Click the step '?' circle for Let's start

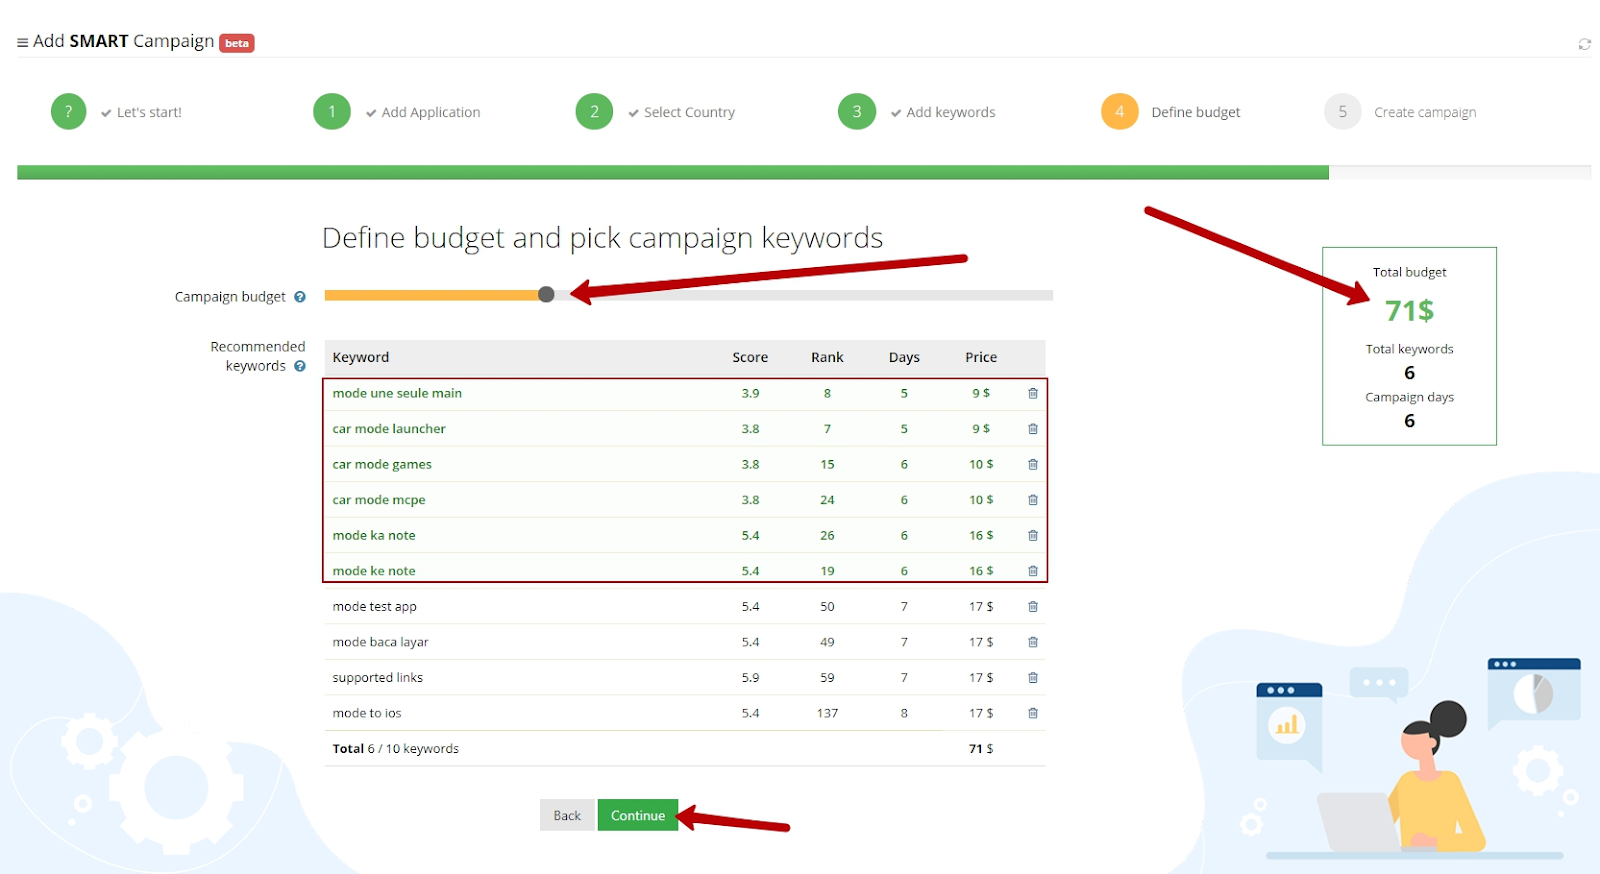coord(69,112)
